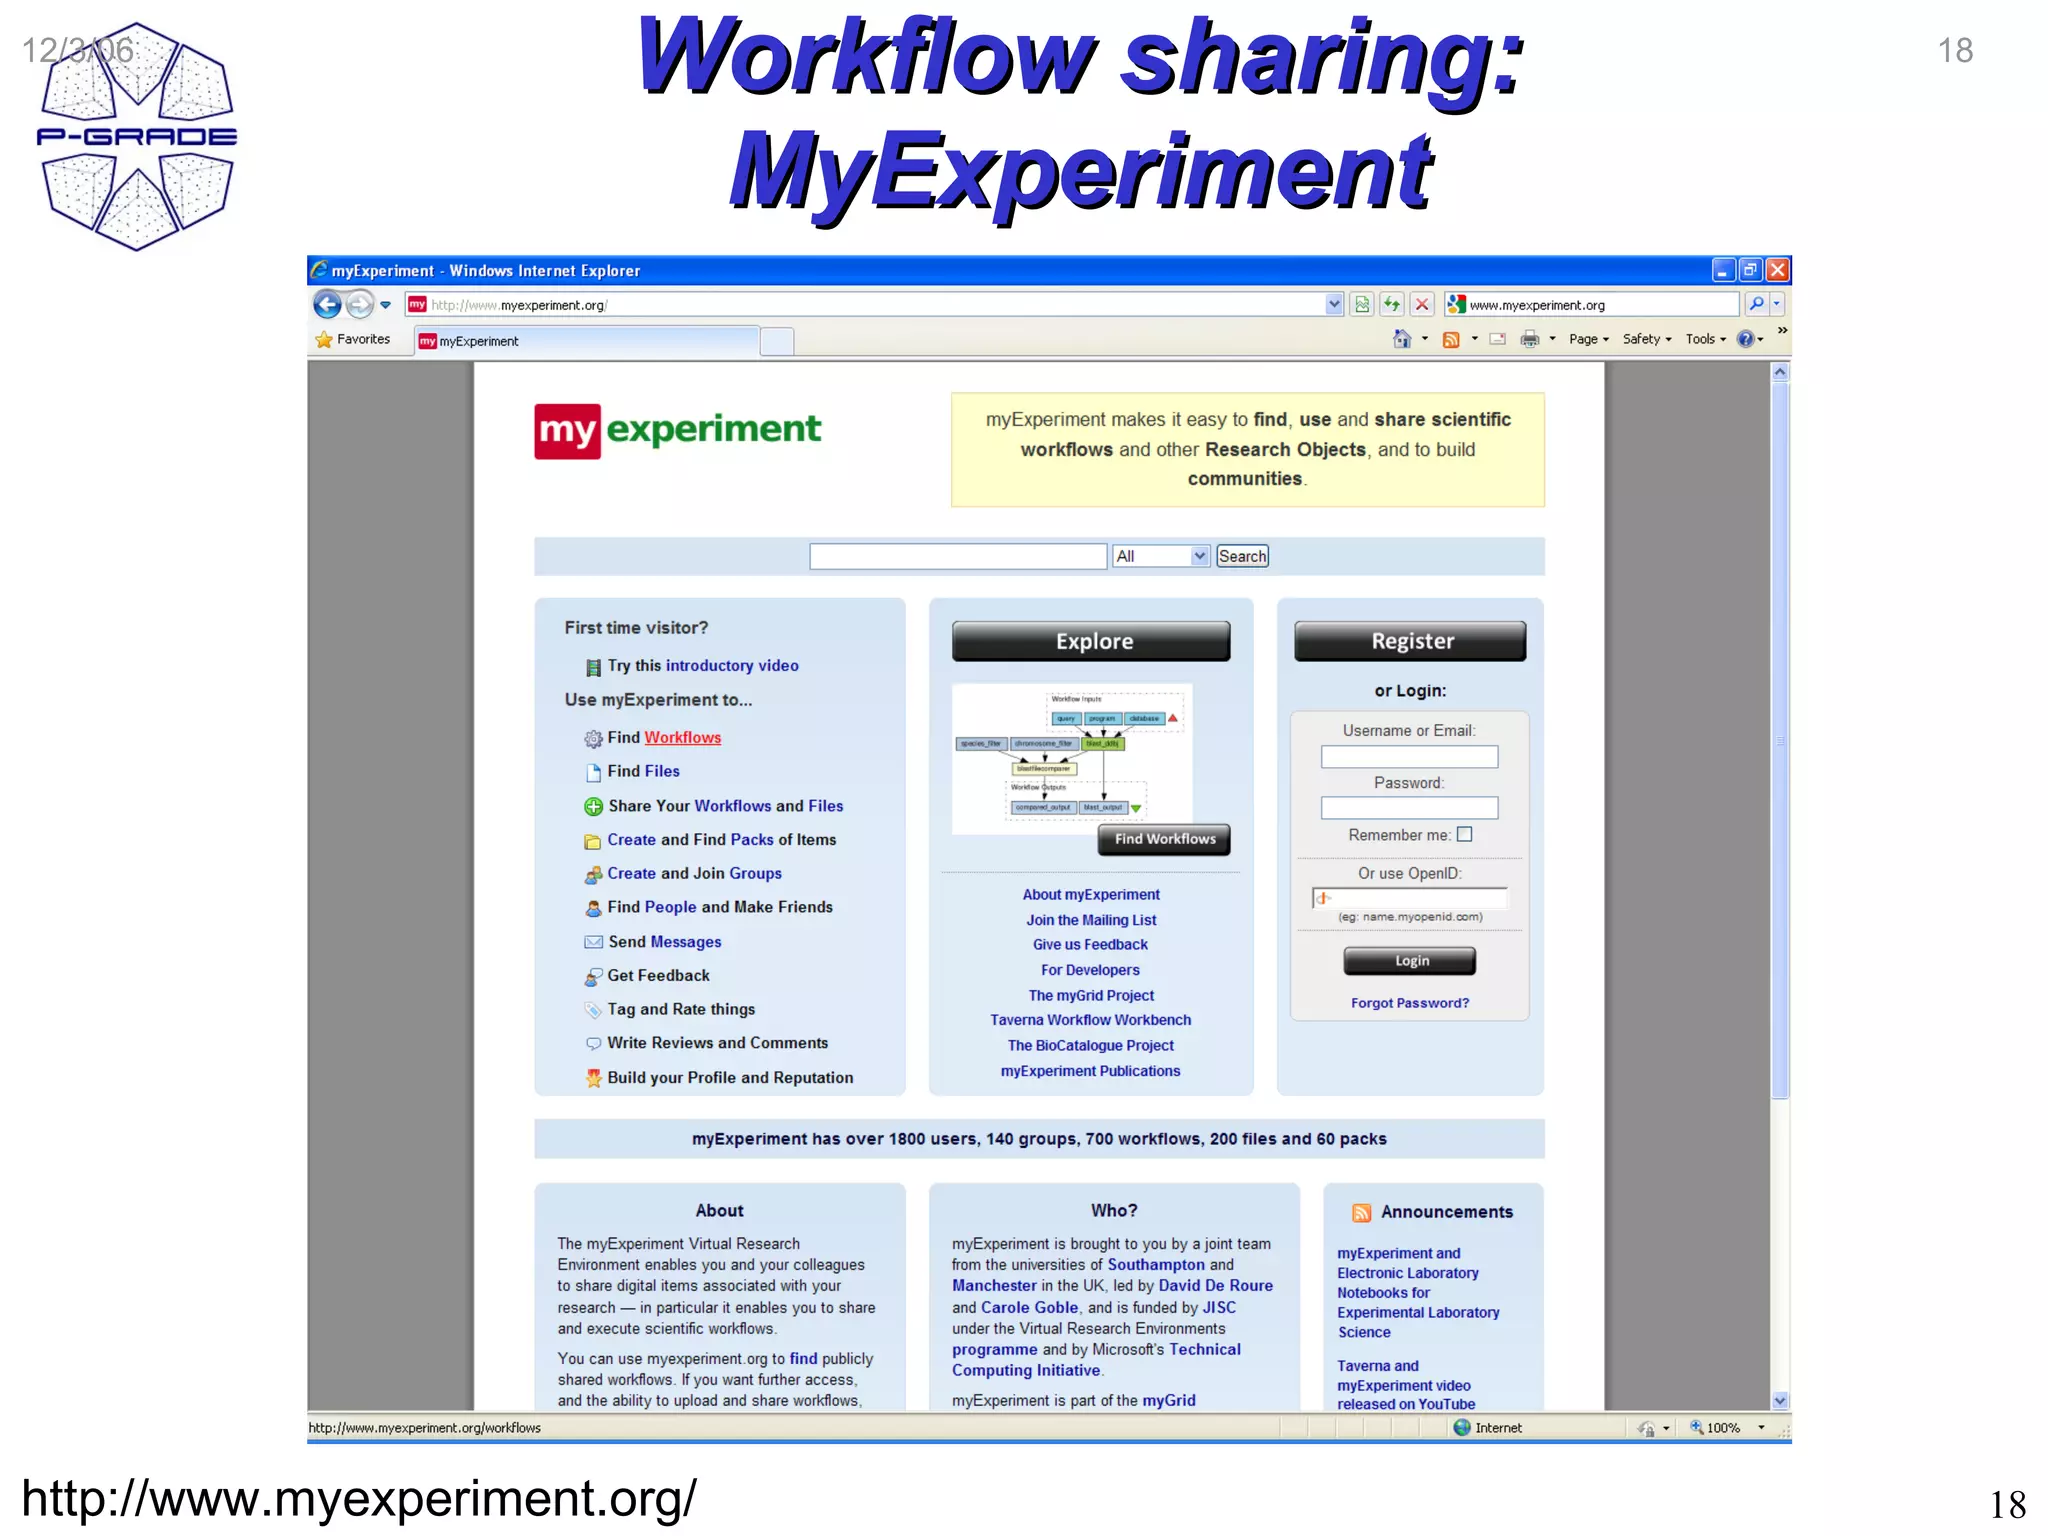Open the About myExperiment link
Viewport: 2048px width, 1536px height.
click(x=1091, y=895)
